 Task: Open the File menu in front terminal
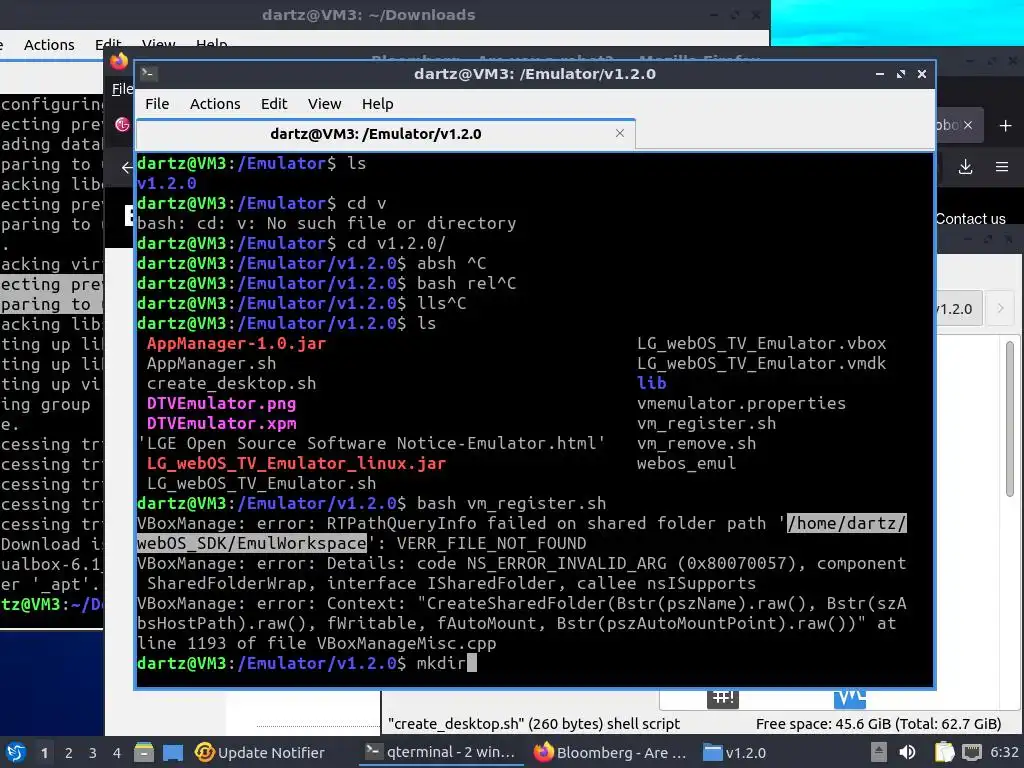(157, 104)
